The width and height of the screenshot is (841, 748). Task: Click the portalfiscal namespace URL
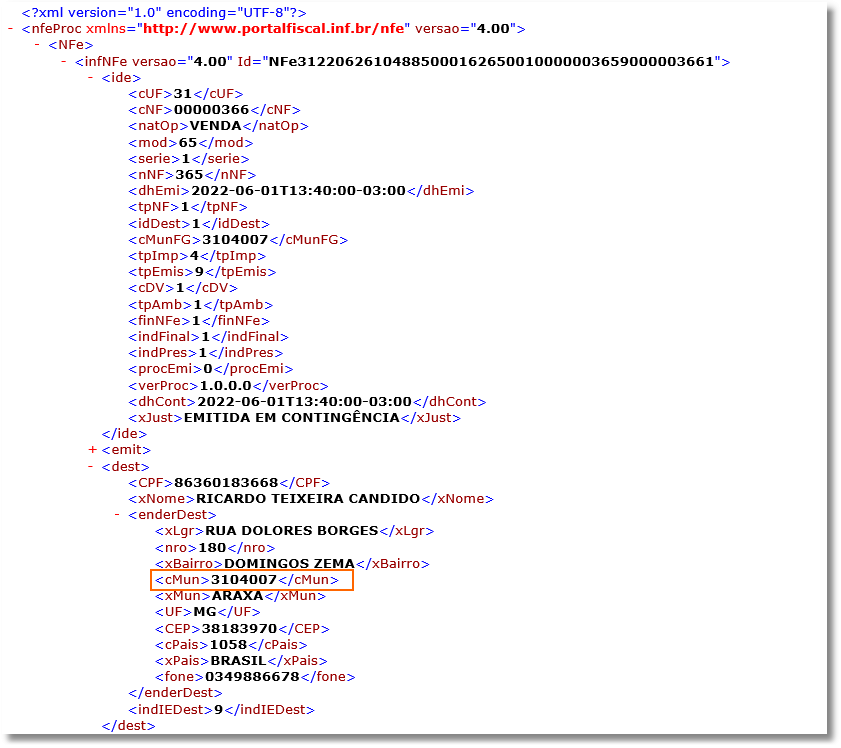point(274,28)
